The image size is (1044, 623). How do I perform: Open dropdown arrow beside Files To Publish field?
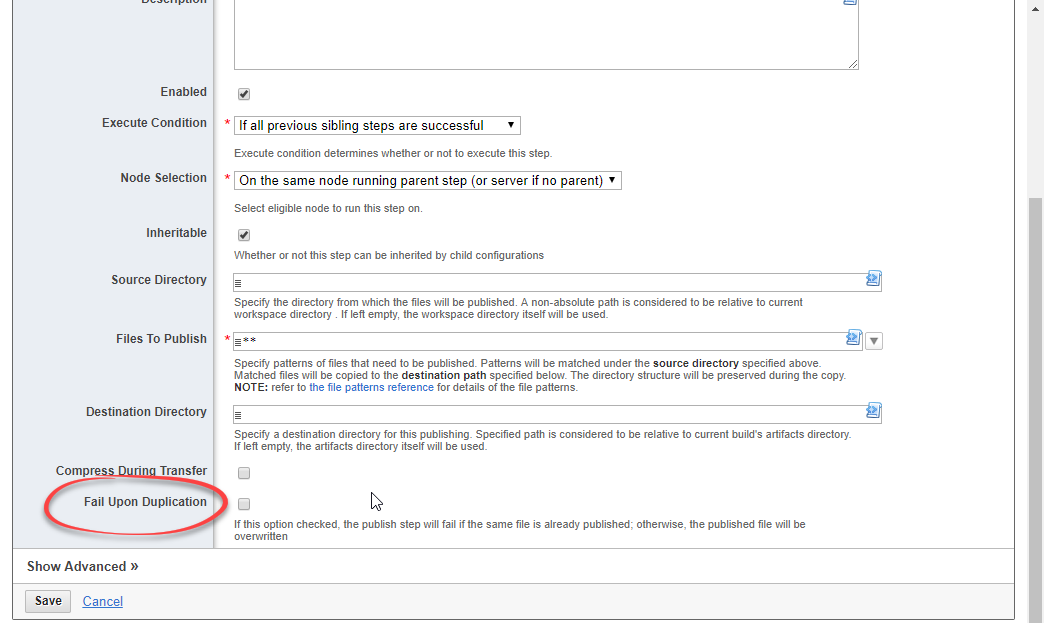coord(874,341)
